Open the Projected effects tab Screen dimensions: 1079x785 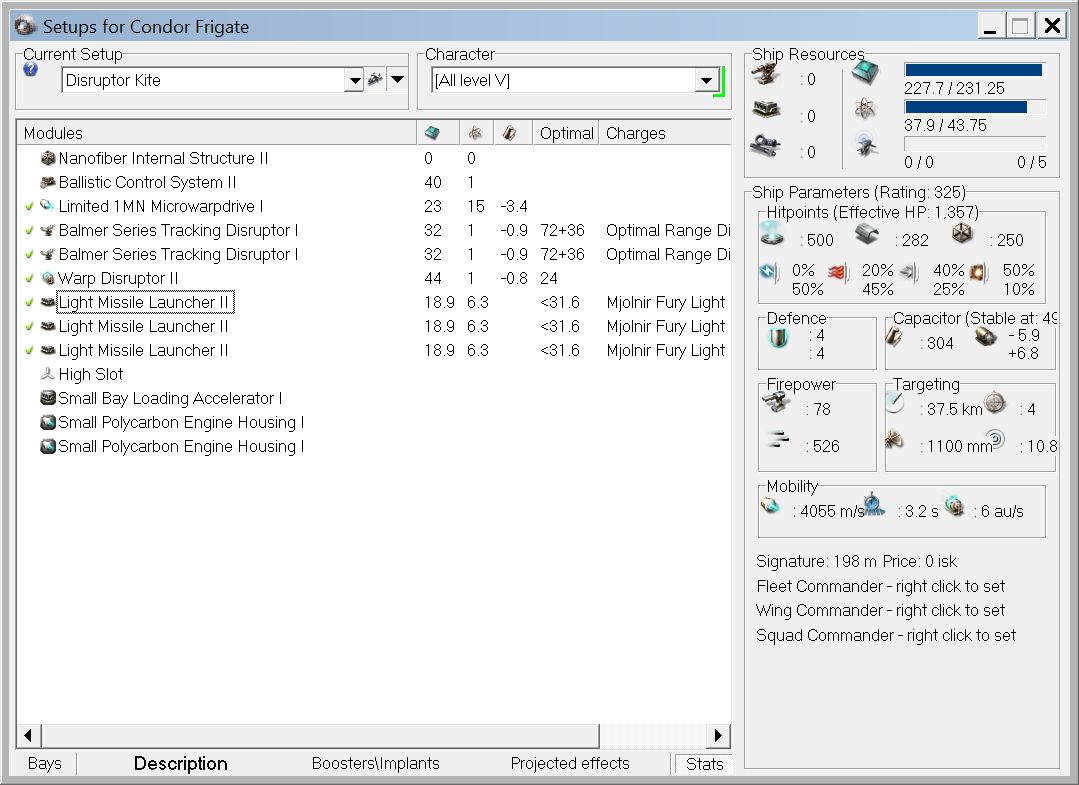[570, 763]
